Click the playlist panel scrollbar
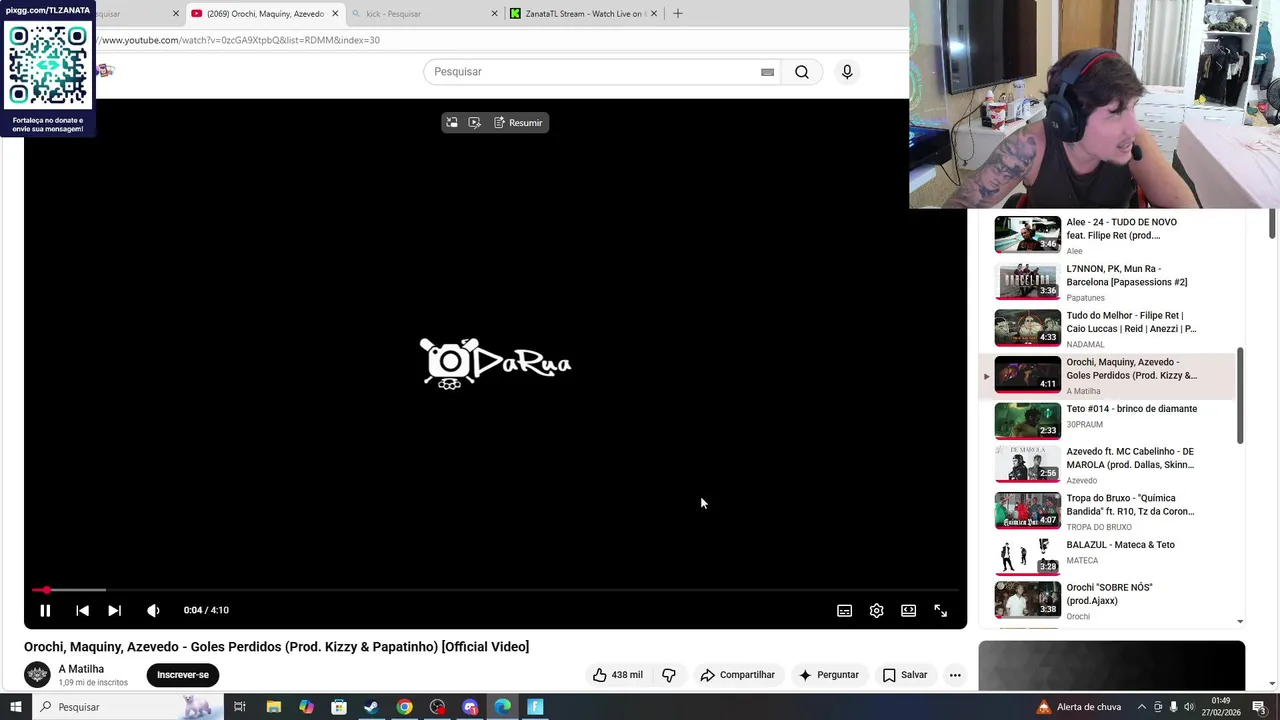Viewport: 1280px width, 720px height. point(1240,396)
